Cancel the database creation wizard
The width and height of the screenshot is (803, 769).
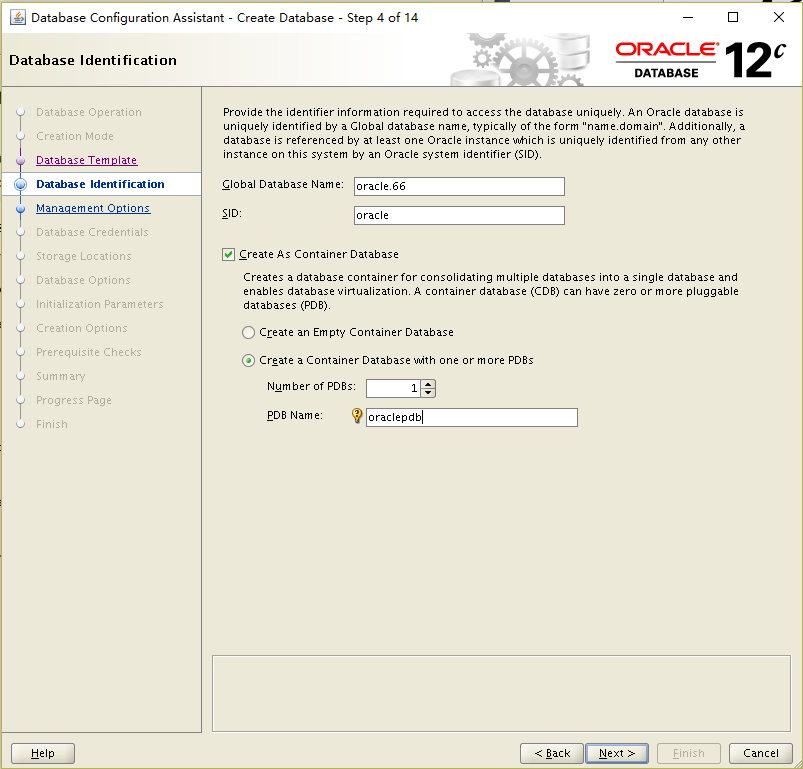click(x=760, y=753)
